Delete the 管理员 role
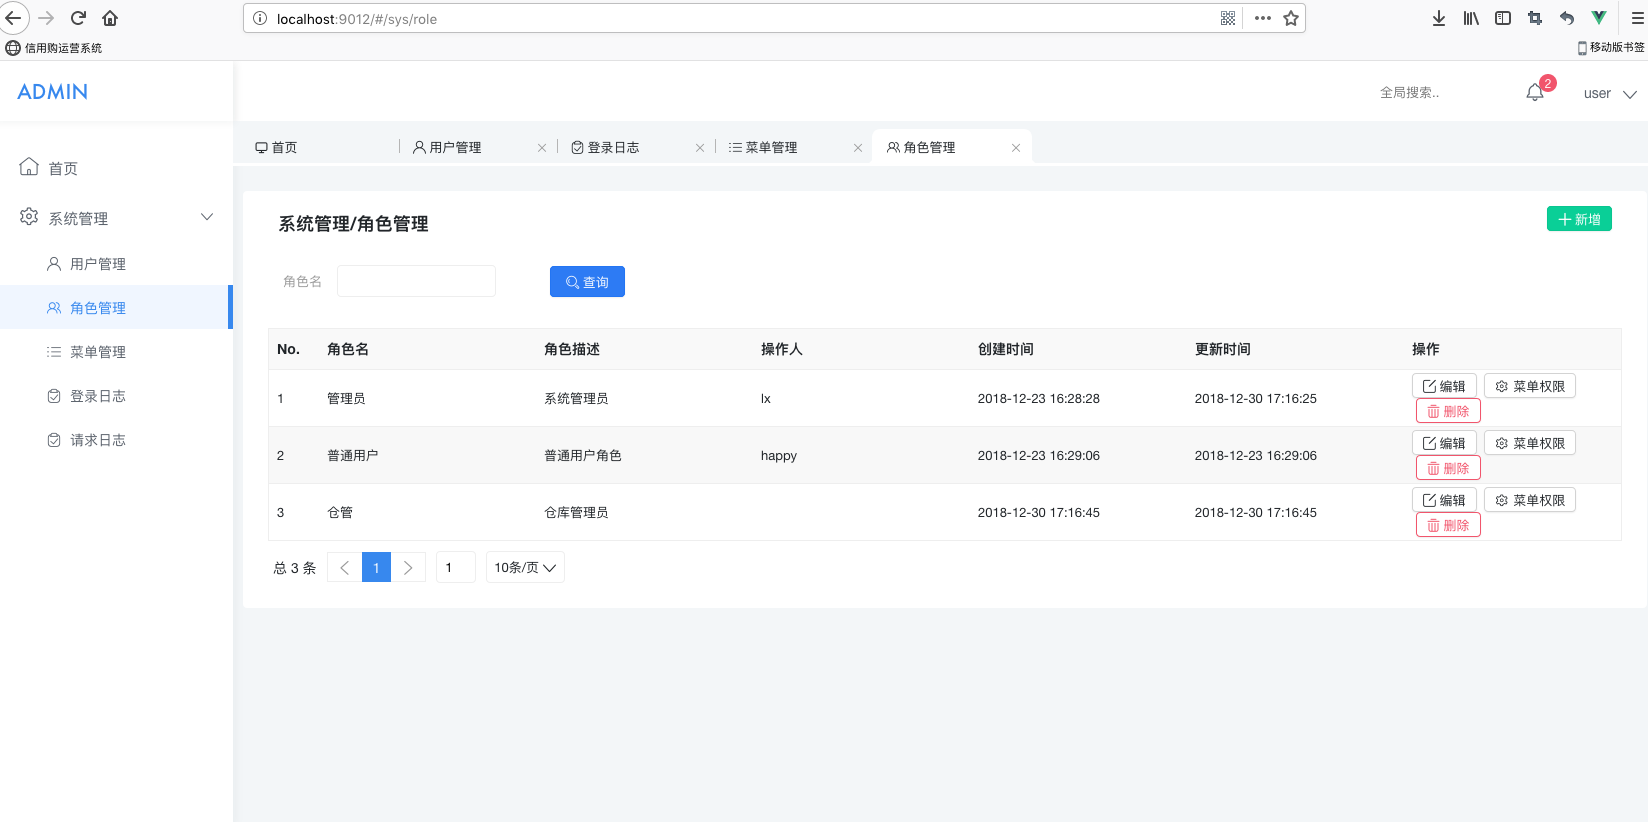This screenshot has height=822, width=1648. (1448, 411)
